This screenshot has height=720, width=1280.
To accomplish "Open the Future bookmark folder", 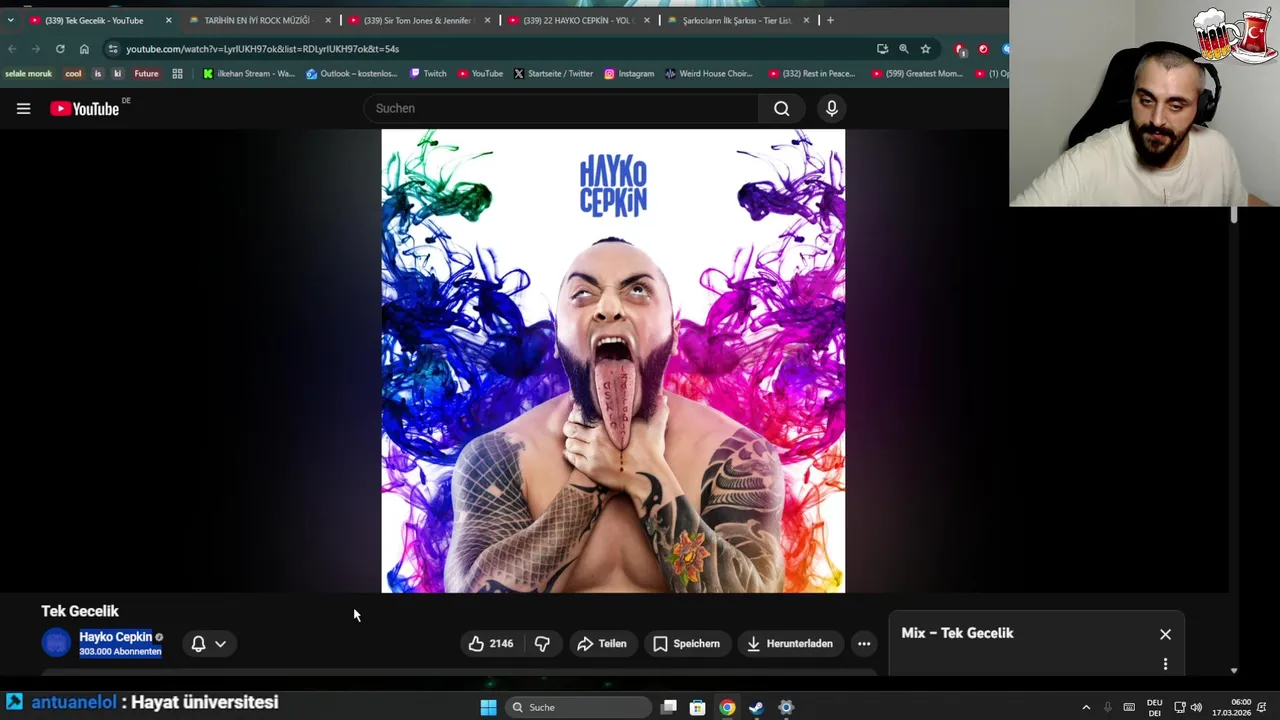I will point(146,74).
